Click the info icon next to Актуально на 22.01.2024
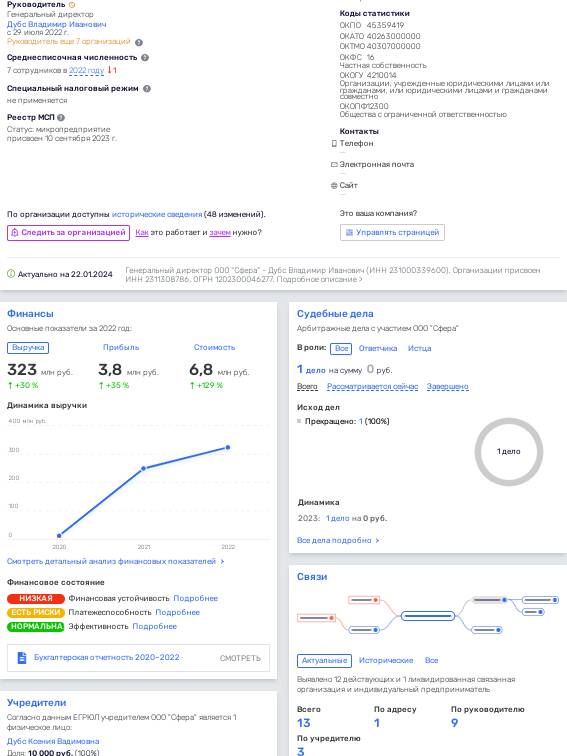 click(x=11, y=274)
